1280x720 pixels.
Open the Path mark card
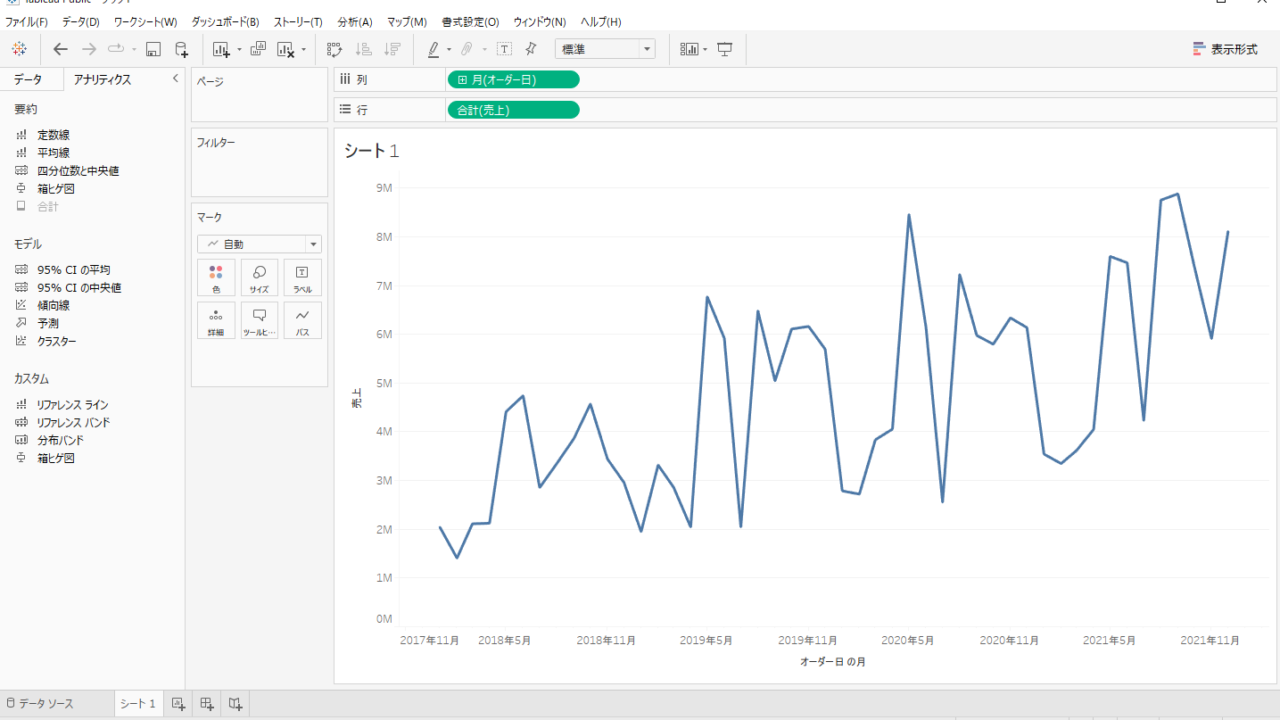point(302,320)
